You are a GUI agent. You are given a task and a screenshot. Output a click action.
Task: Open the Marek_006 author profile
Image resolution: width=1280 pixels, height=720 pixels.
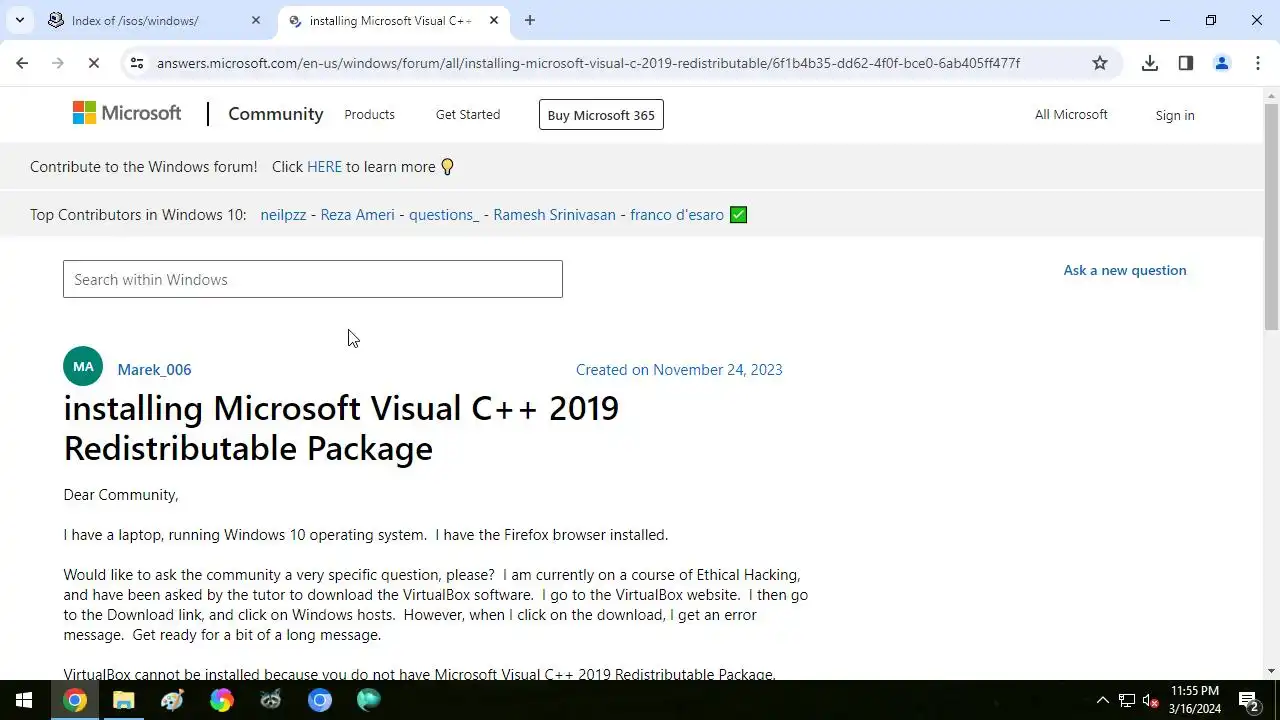pyautogui.click(x=154, y=370)
